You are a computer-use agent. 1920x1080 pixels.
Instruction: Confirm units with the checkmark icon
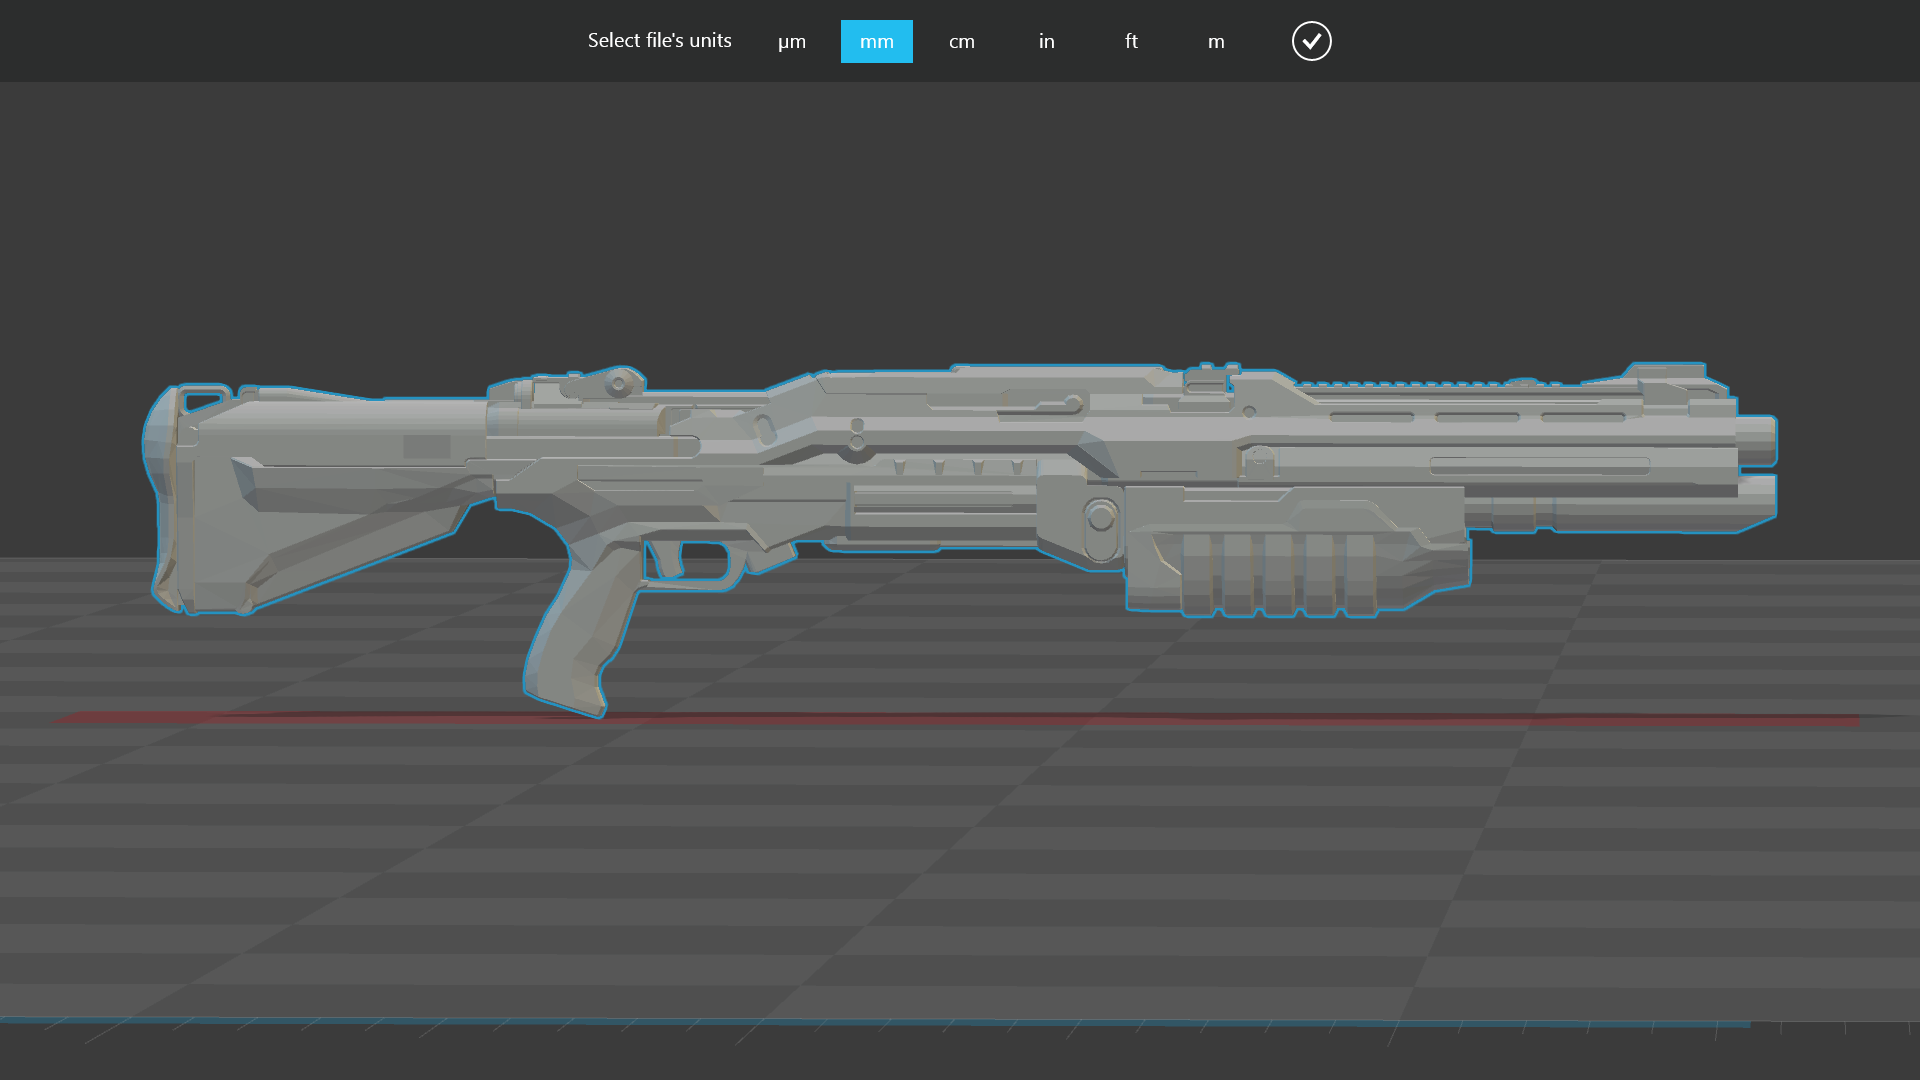[1311, 41]
